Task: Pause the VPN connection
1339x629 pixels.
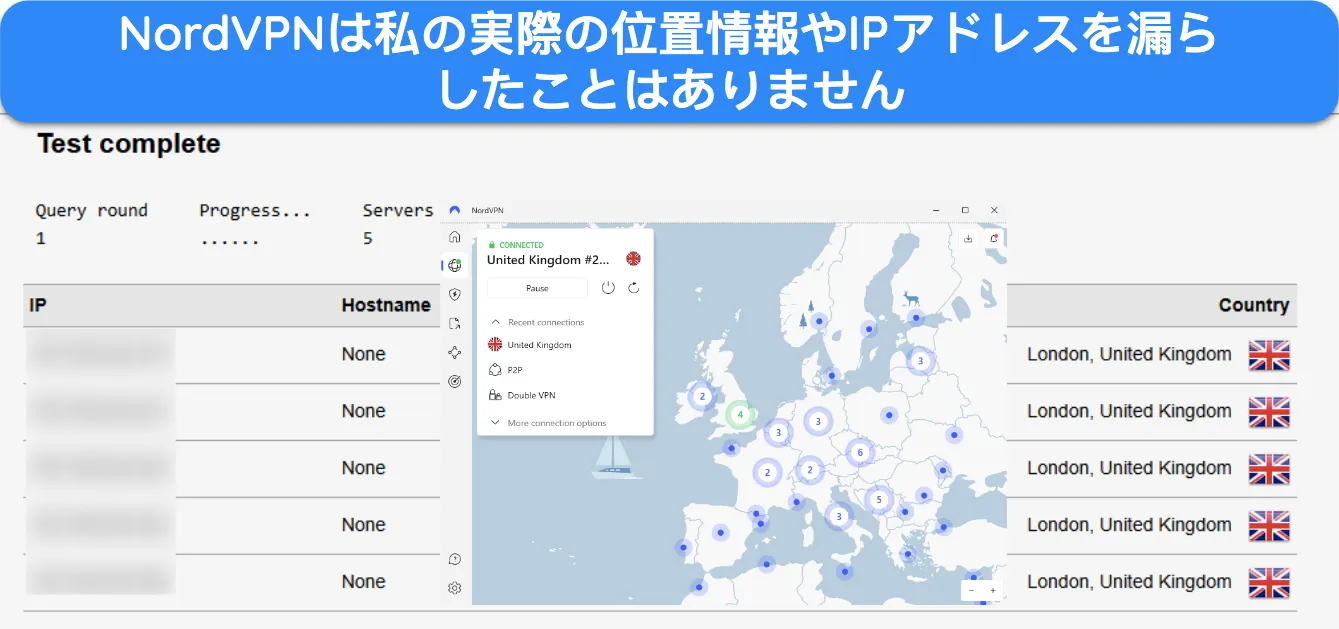Action: (x=537, y=288)
